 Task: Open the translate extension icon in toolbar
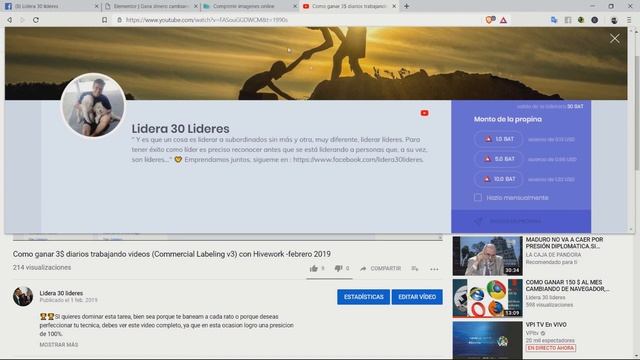point(554,20)
